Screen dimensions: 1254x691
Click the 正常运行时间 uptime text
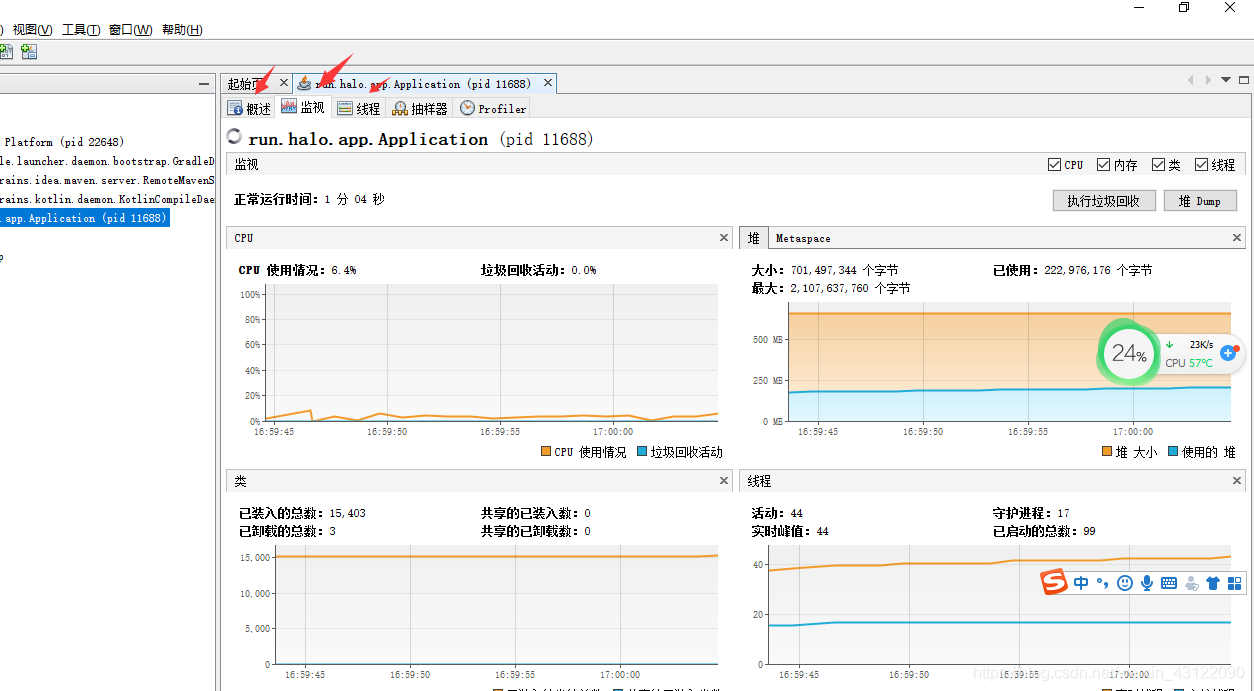309,199
